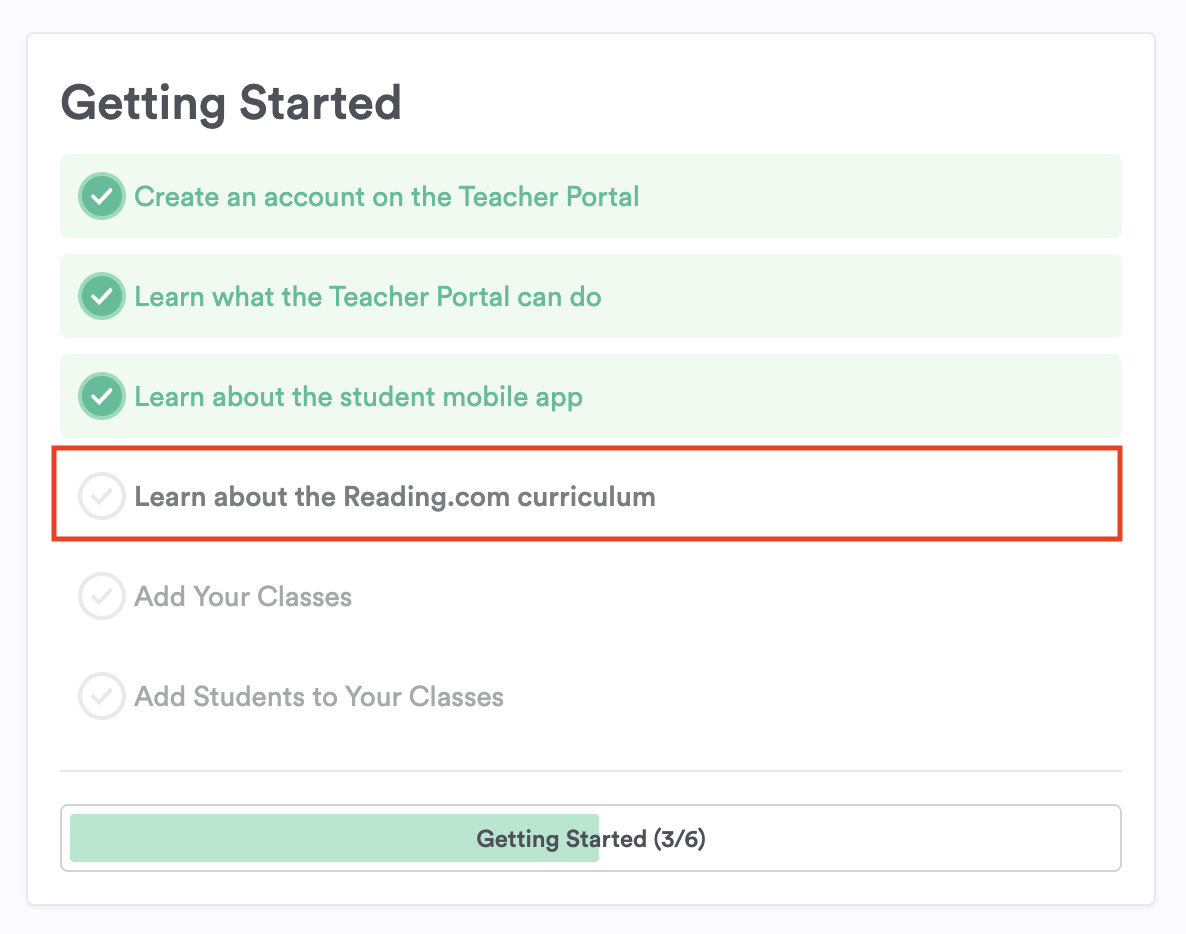Tick the empty circle beside Add Your Classes
This screenshot has height=934, width=1186.
pyautogui.click(x=101, y=597)
